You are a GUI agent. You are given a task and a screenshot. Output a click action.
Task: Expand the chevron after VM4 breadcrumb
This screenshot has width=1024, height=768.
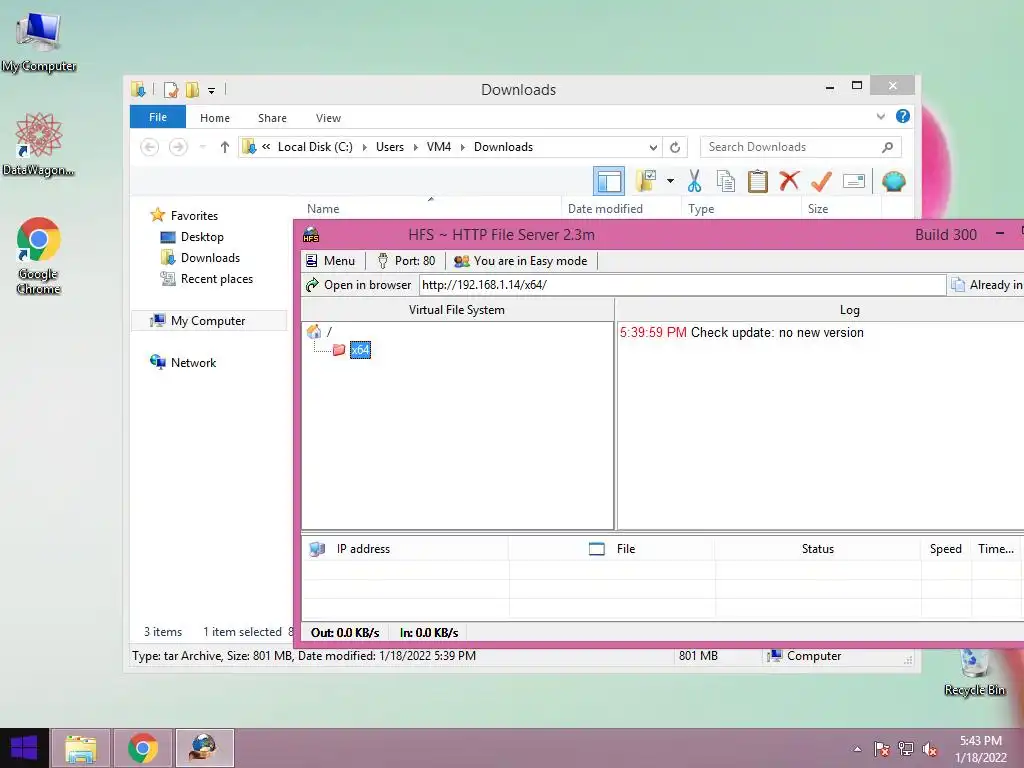click(x=462, y=147)
